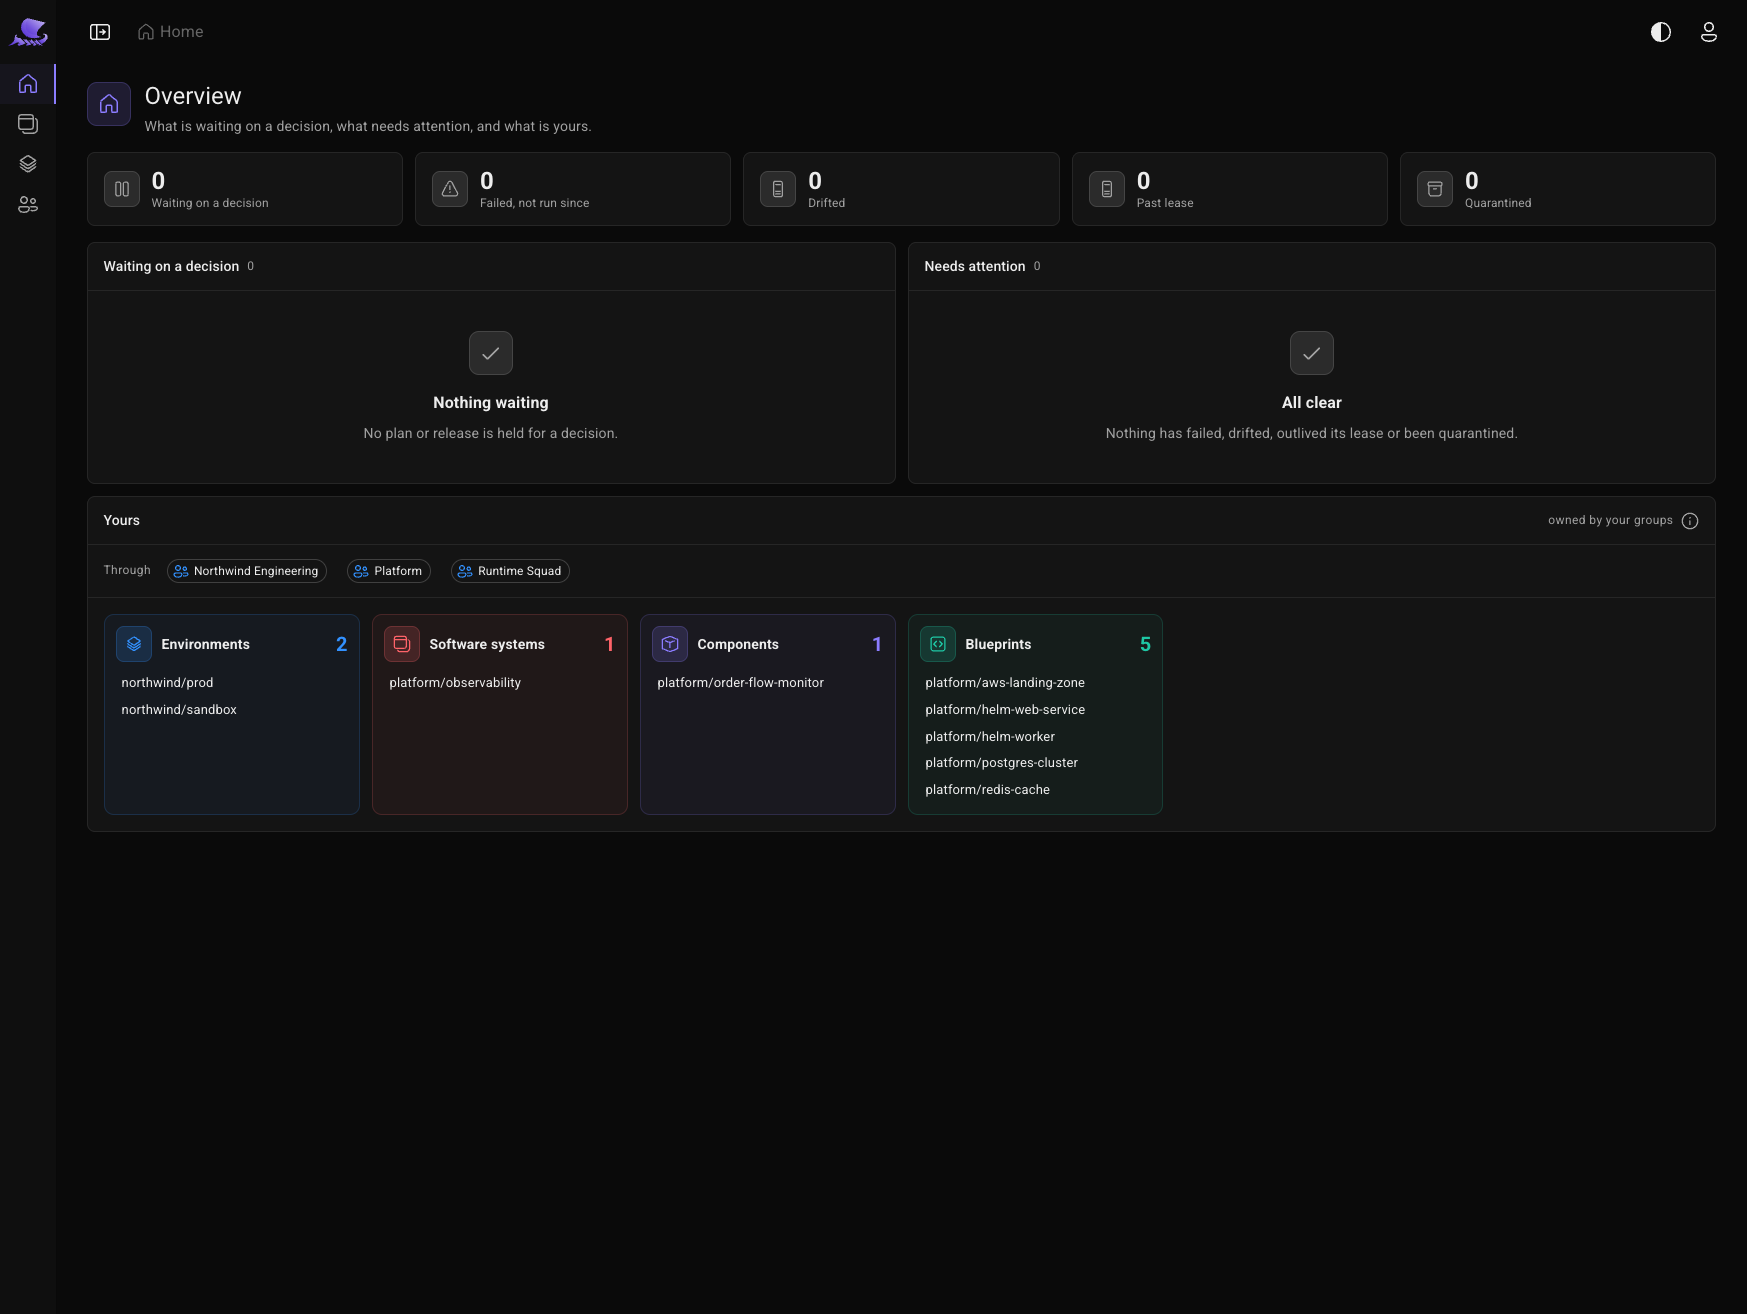Toggle the dark/light theme contrast icon
1747x1314 pixels.
tap(1661, 32)
